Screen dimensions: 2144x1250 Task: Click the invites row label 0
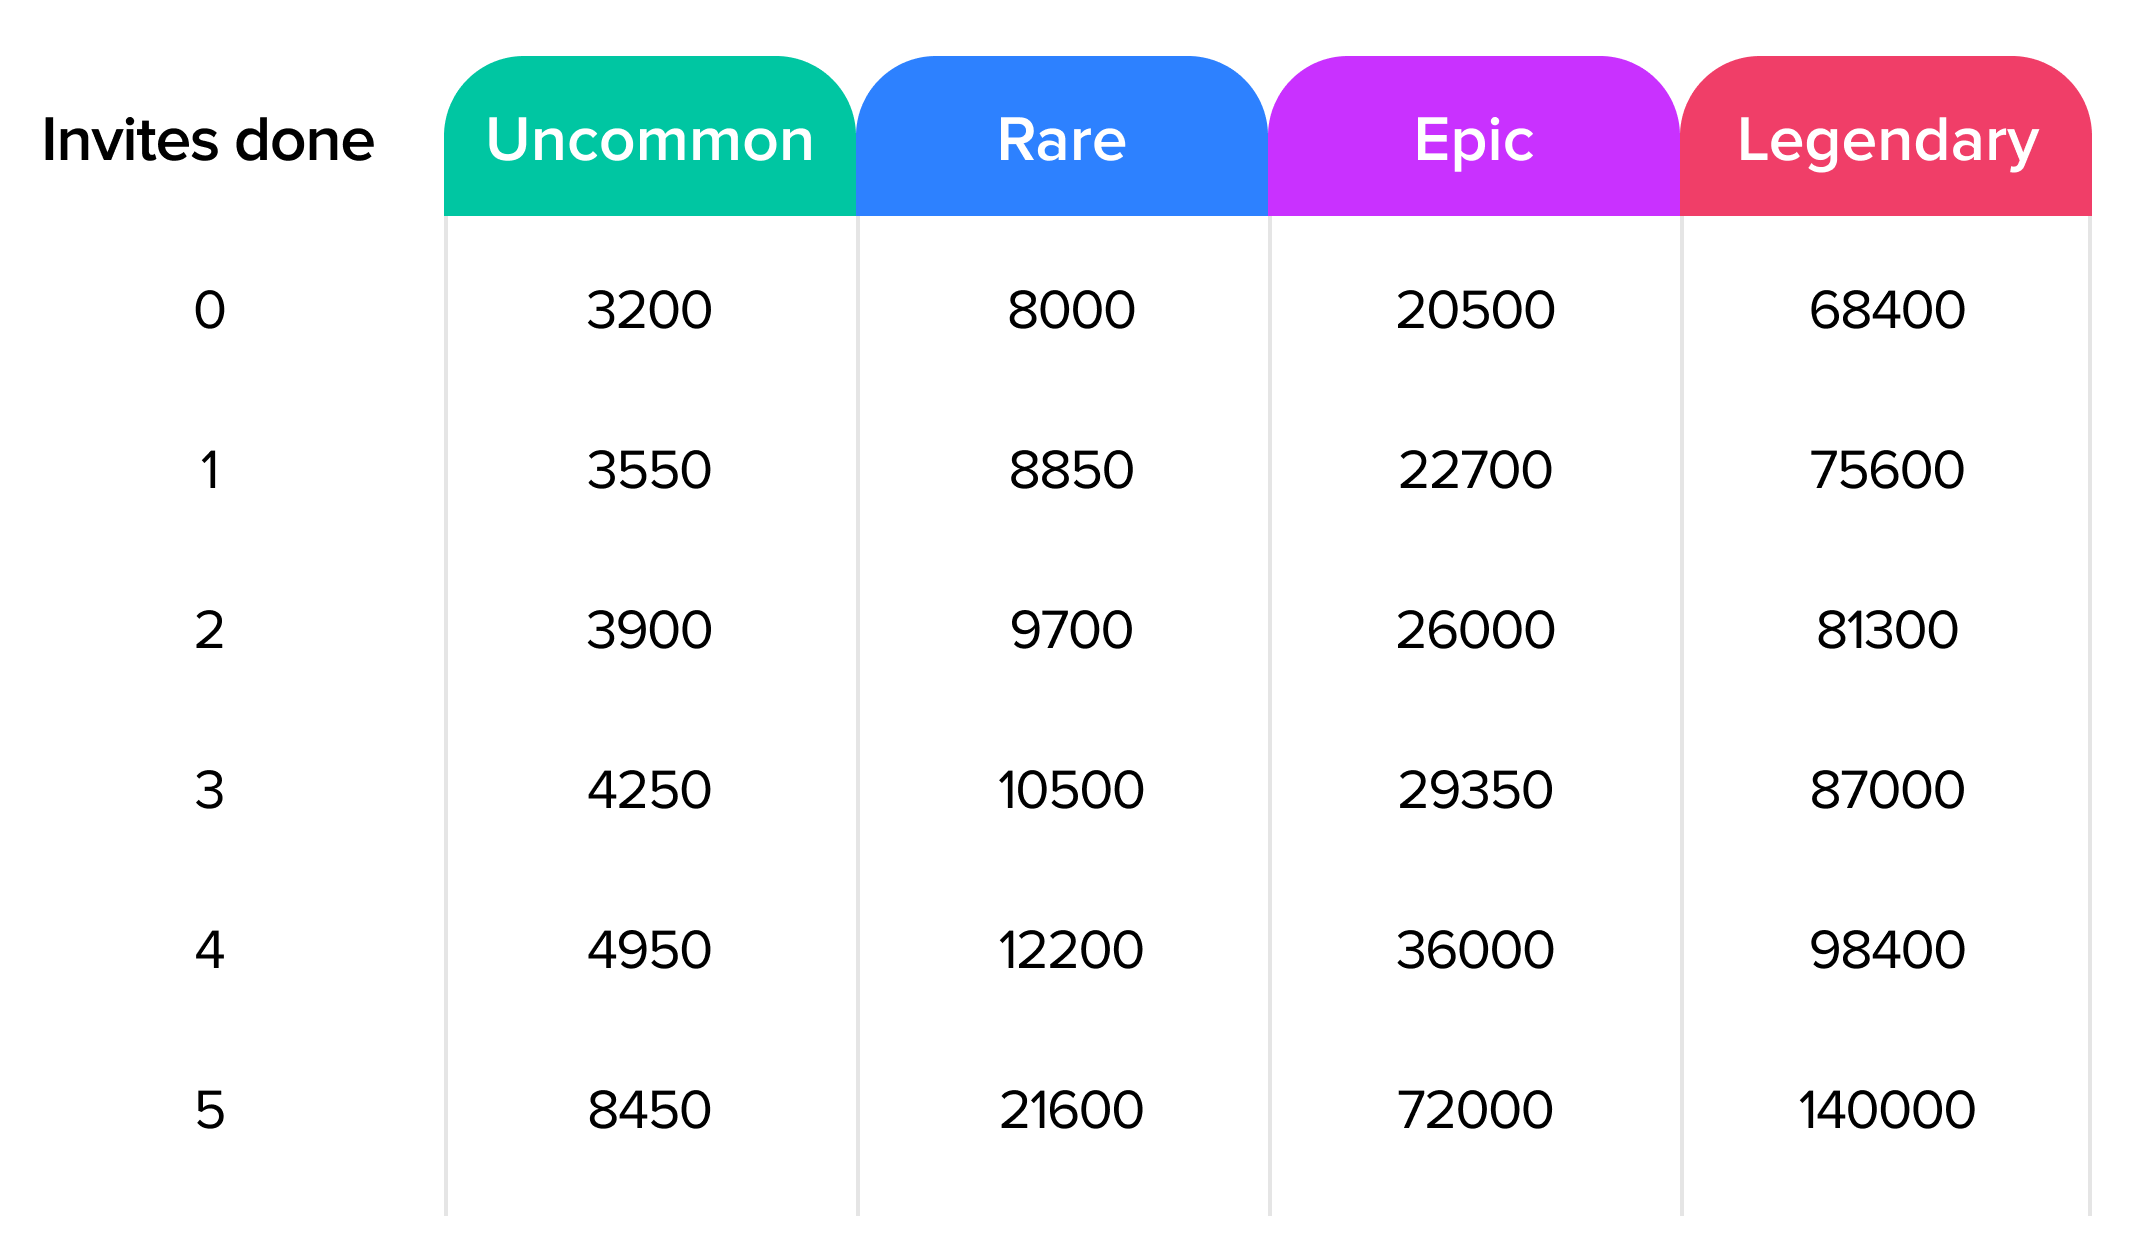coord(209,310)
